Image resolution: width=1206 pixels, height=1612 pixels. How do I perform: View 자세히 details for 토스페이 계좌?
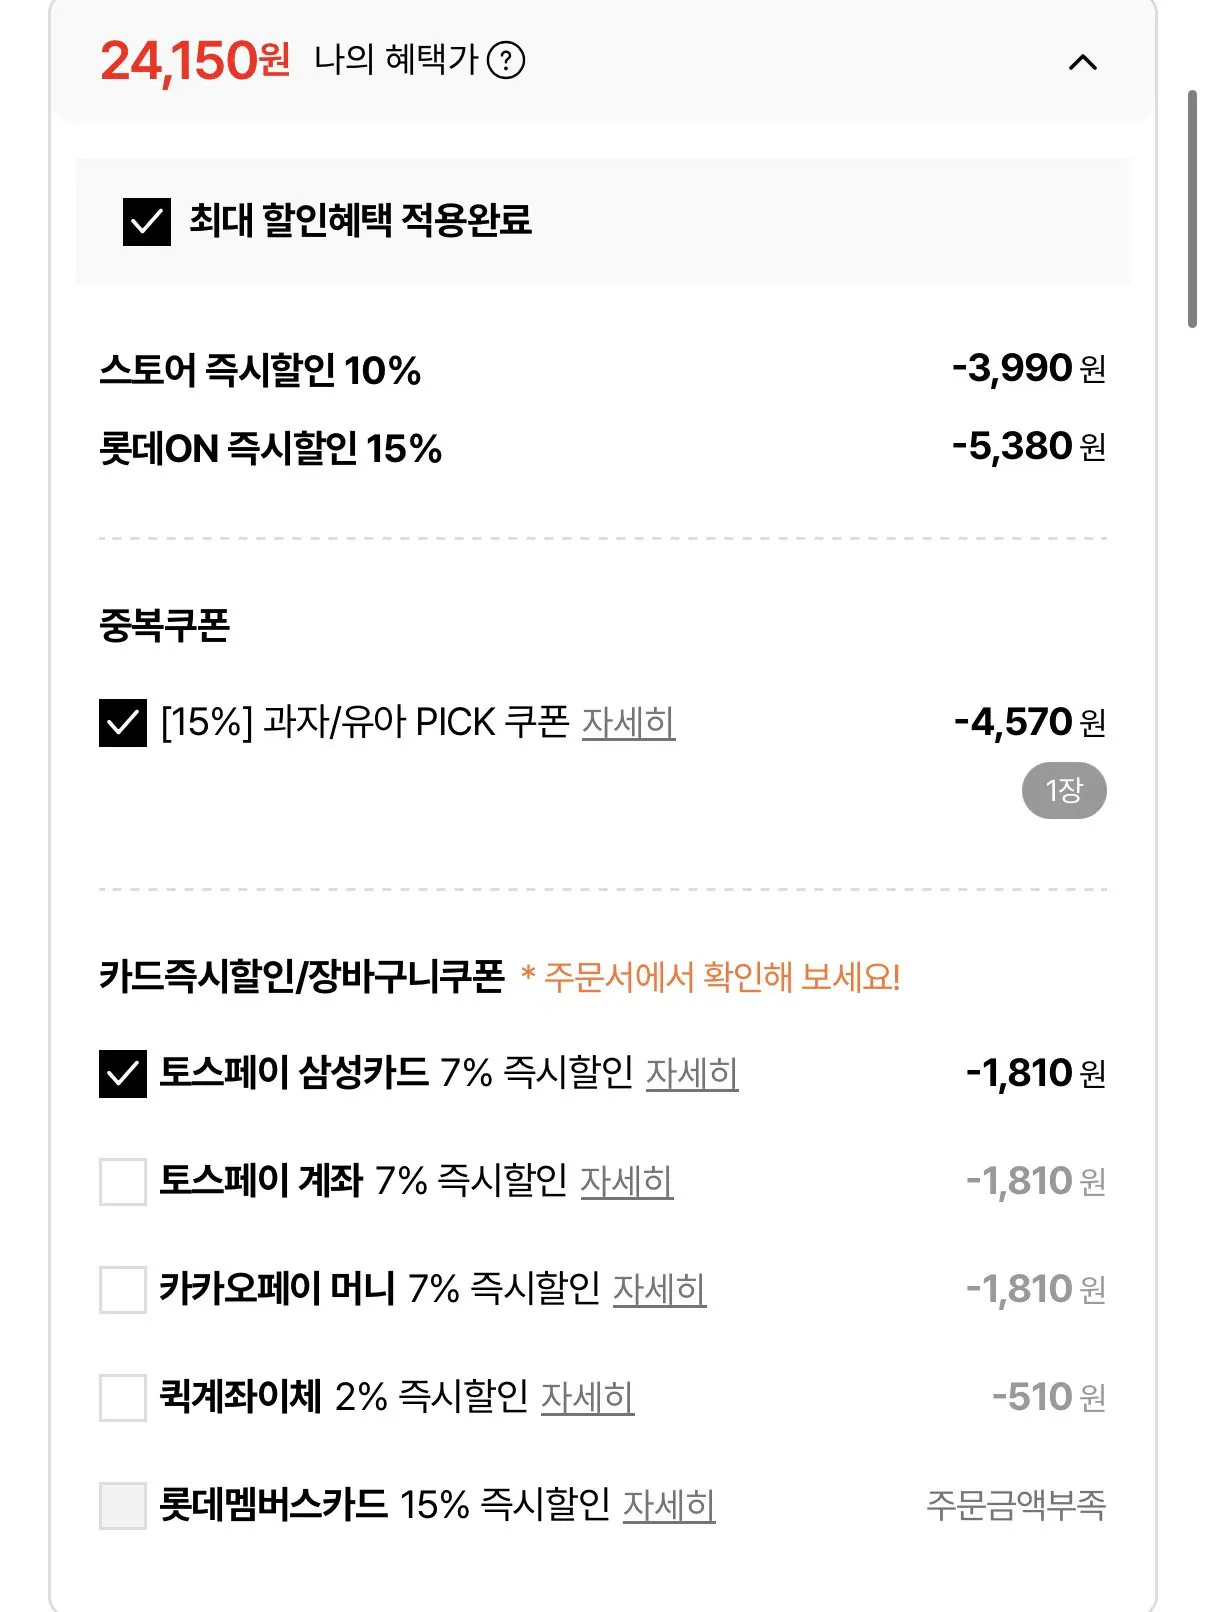[626, 1182]
